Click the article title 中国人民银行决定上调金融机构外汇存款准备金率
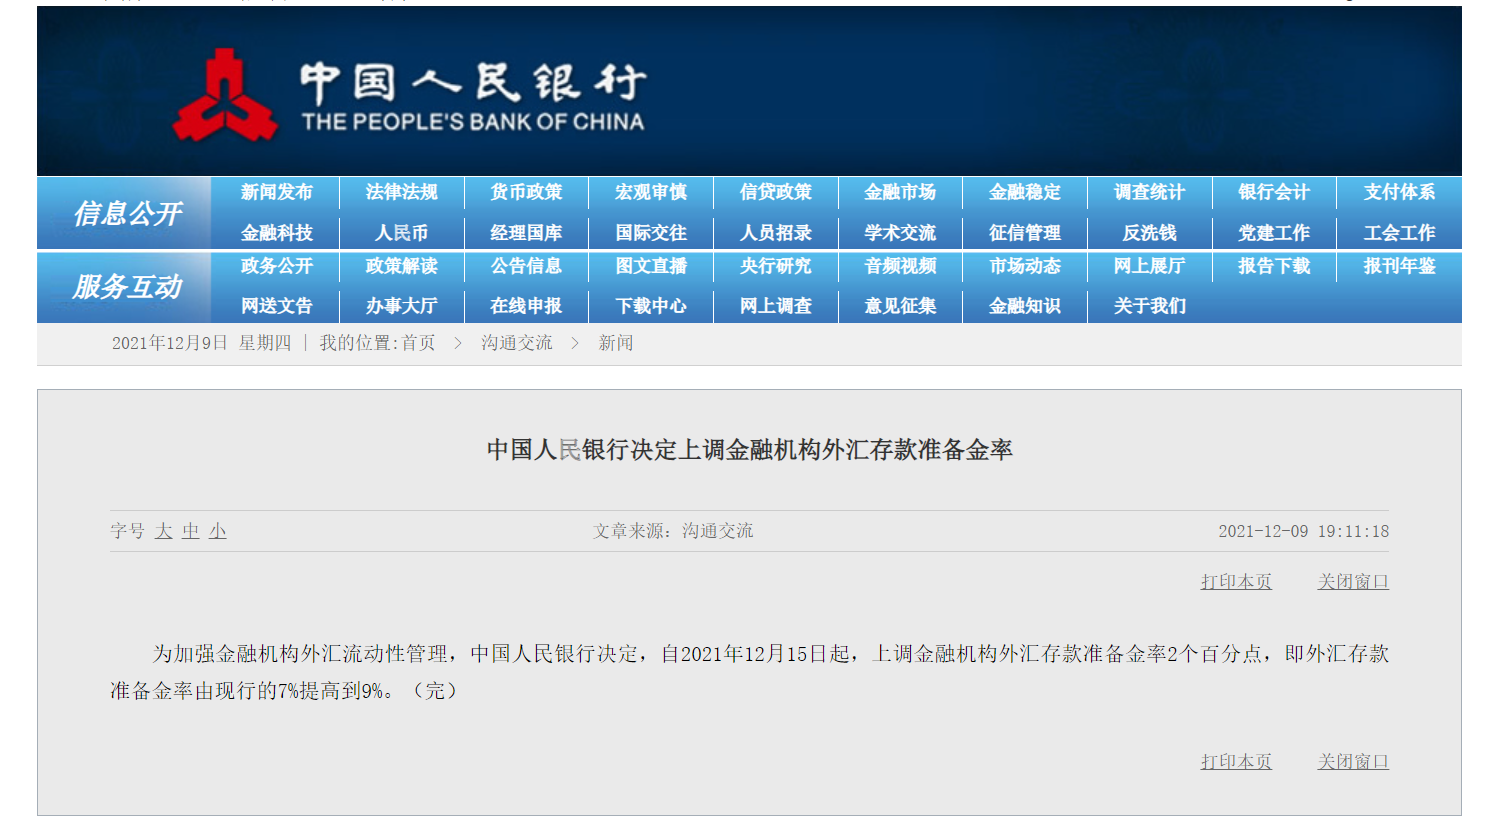 point(750,450)
